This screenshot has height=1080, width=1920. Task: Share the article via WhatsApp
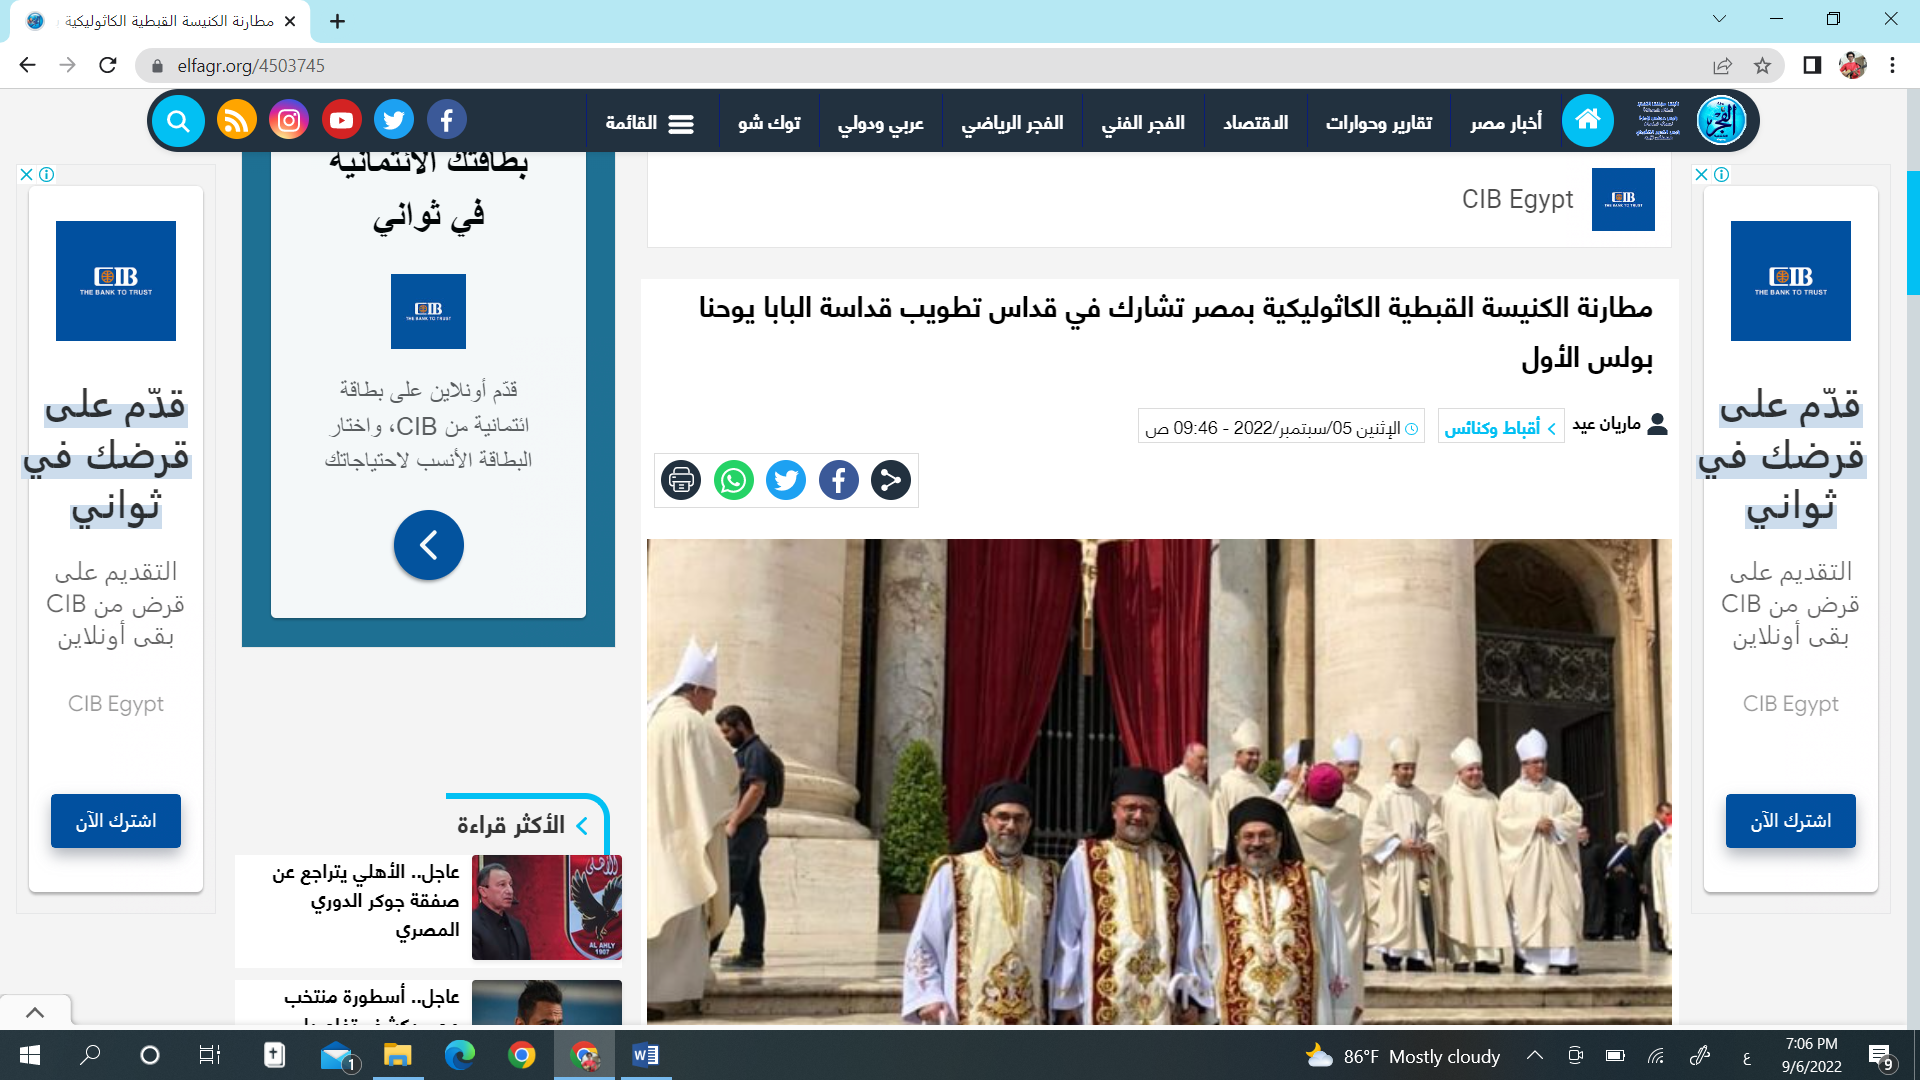coord(734,481)
